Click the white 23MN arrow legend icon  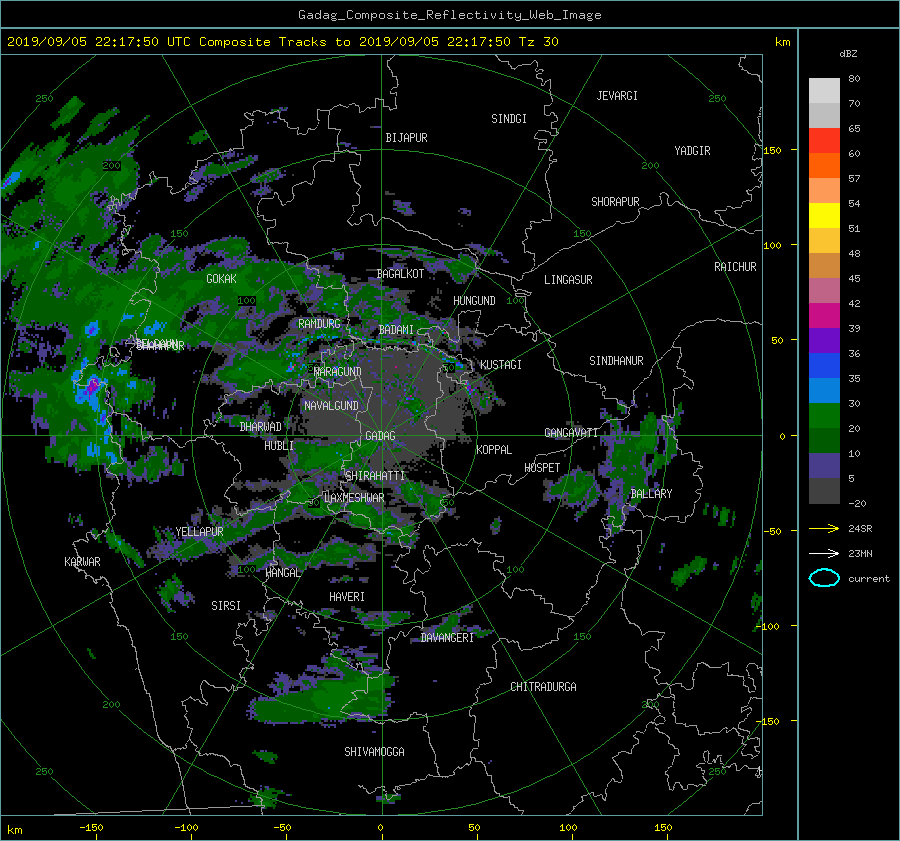[824, 553]
